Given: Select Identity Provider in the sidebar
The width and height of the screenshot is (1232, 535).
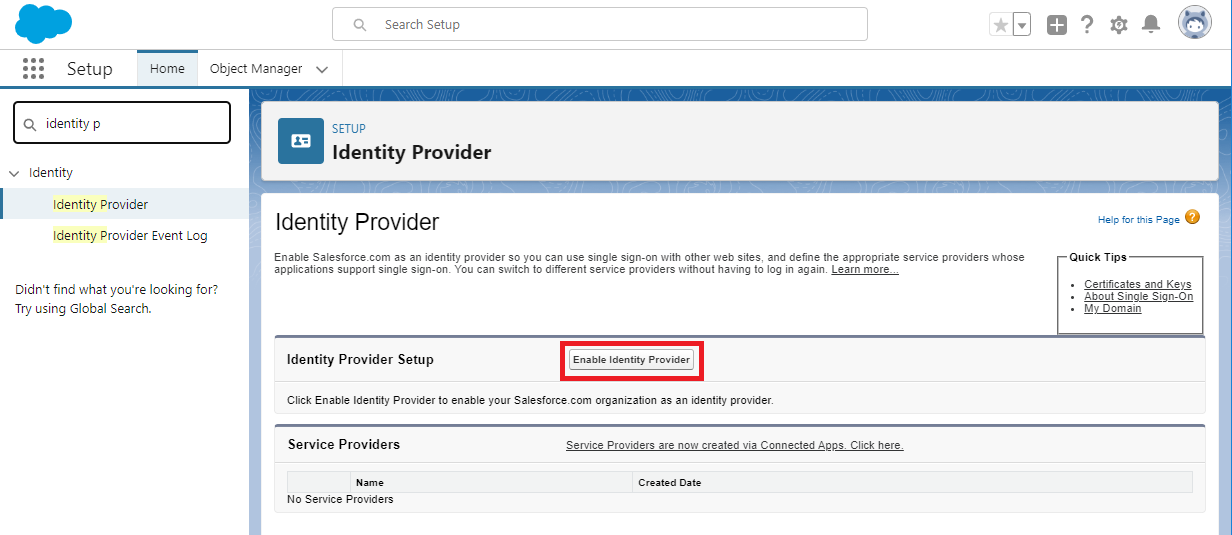Looking at the screenshot, I should pyautogui.click(x=100, y=204).
